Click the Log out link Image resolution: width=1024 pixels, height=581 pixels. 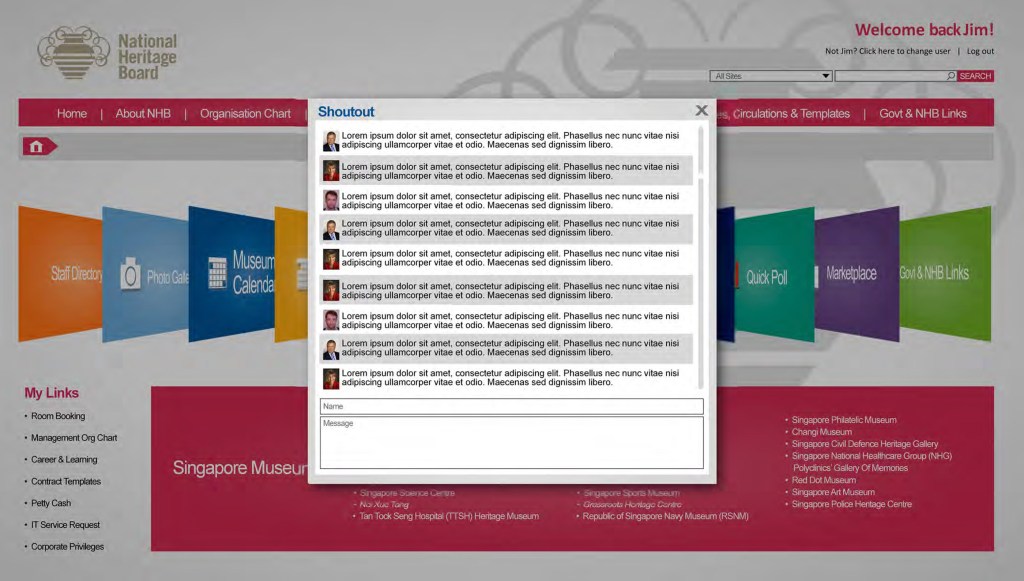coord(980,51)
